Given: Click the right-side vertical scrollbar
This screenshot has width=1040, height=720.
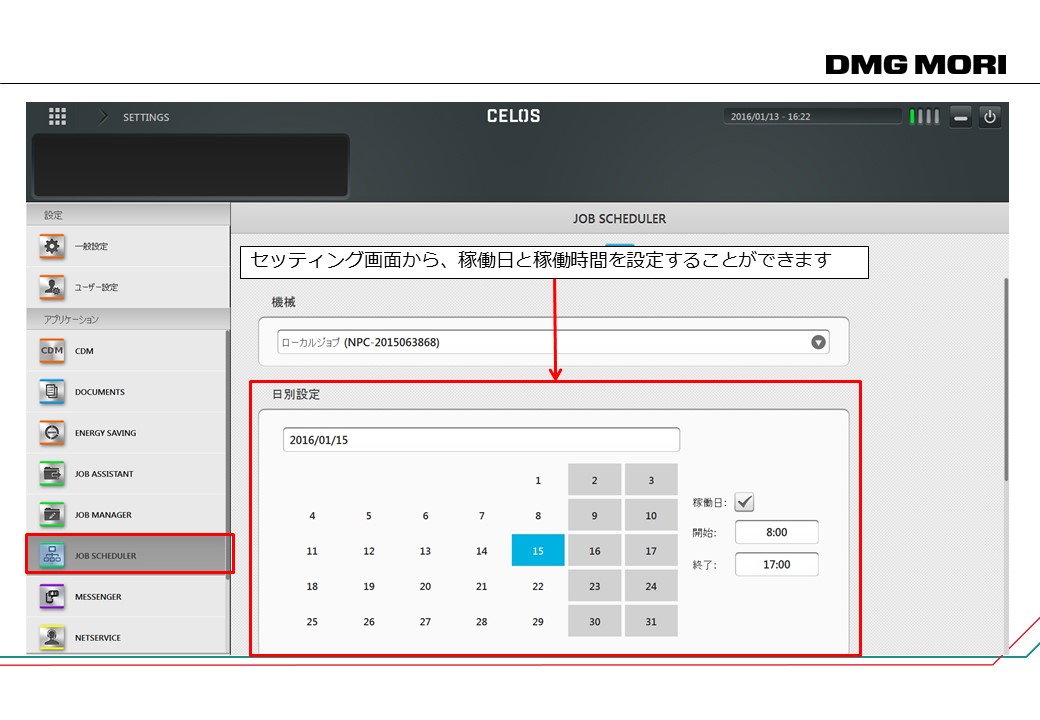Looking at the screenshot, I should (x=1004, y=380).
